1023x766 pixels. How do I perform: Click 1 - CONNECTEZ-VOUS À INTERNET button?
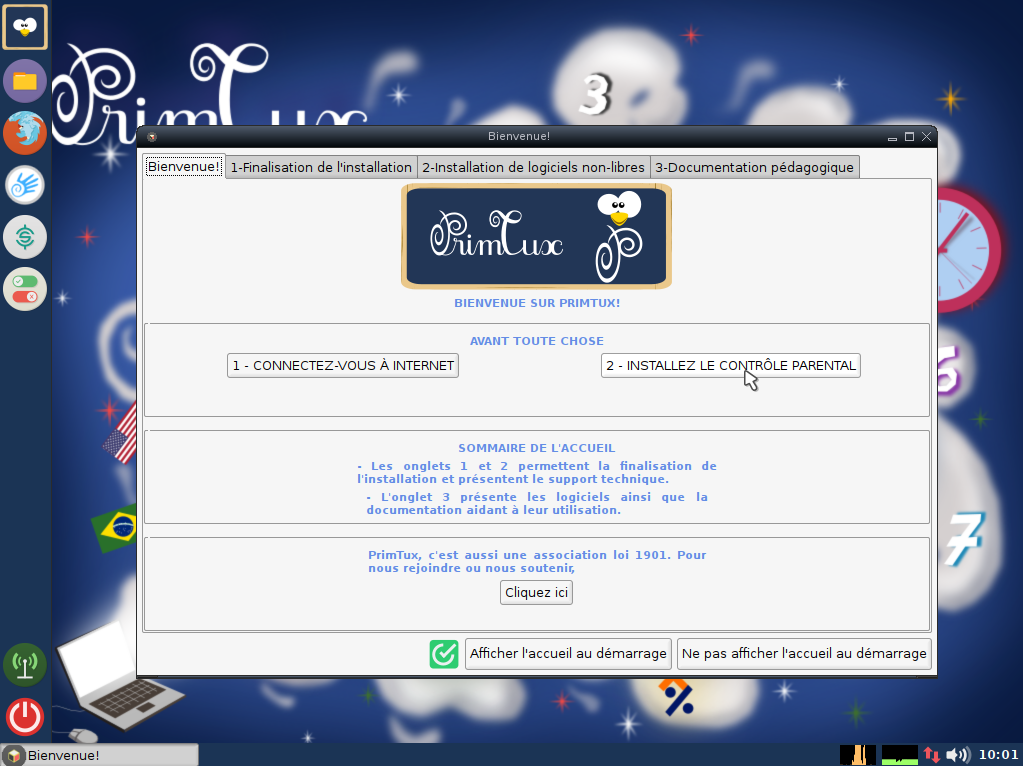(x=343, y=365)
